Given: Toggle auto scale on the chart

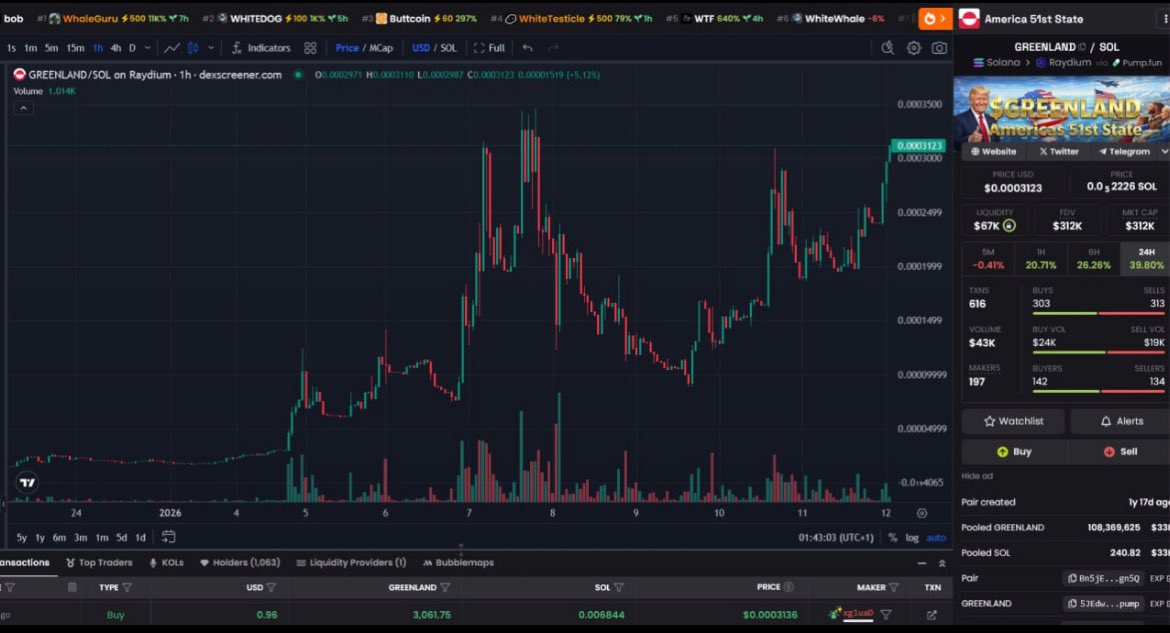Looking at the screenshot, I should 936,537.
